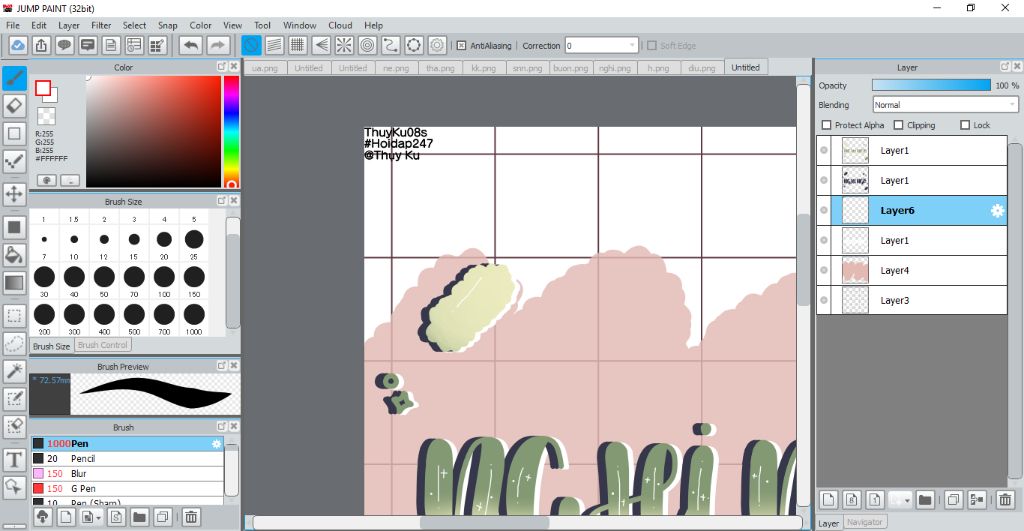Enable Clipping checkbox
The height and width of the screenshot is (531, 1024).
tap(899, 125)
